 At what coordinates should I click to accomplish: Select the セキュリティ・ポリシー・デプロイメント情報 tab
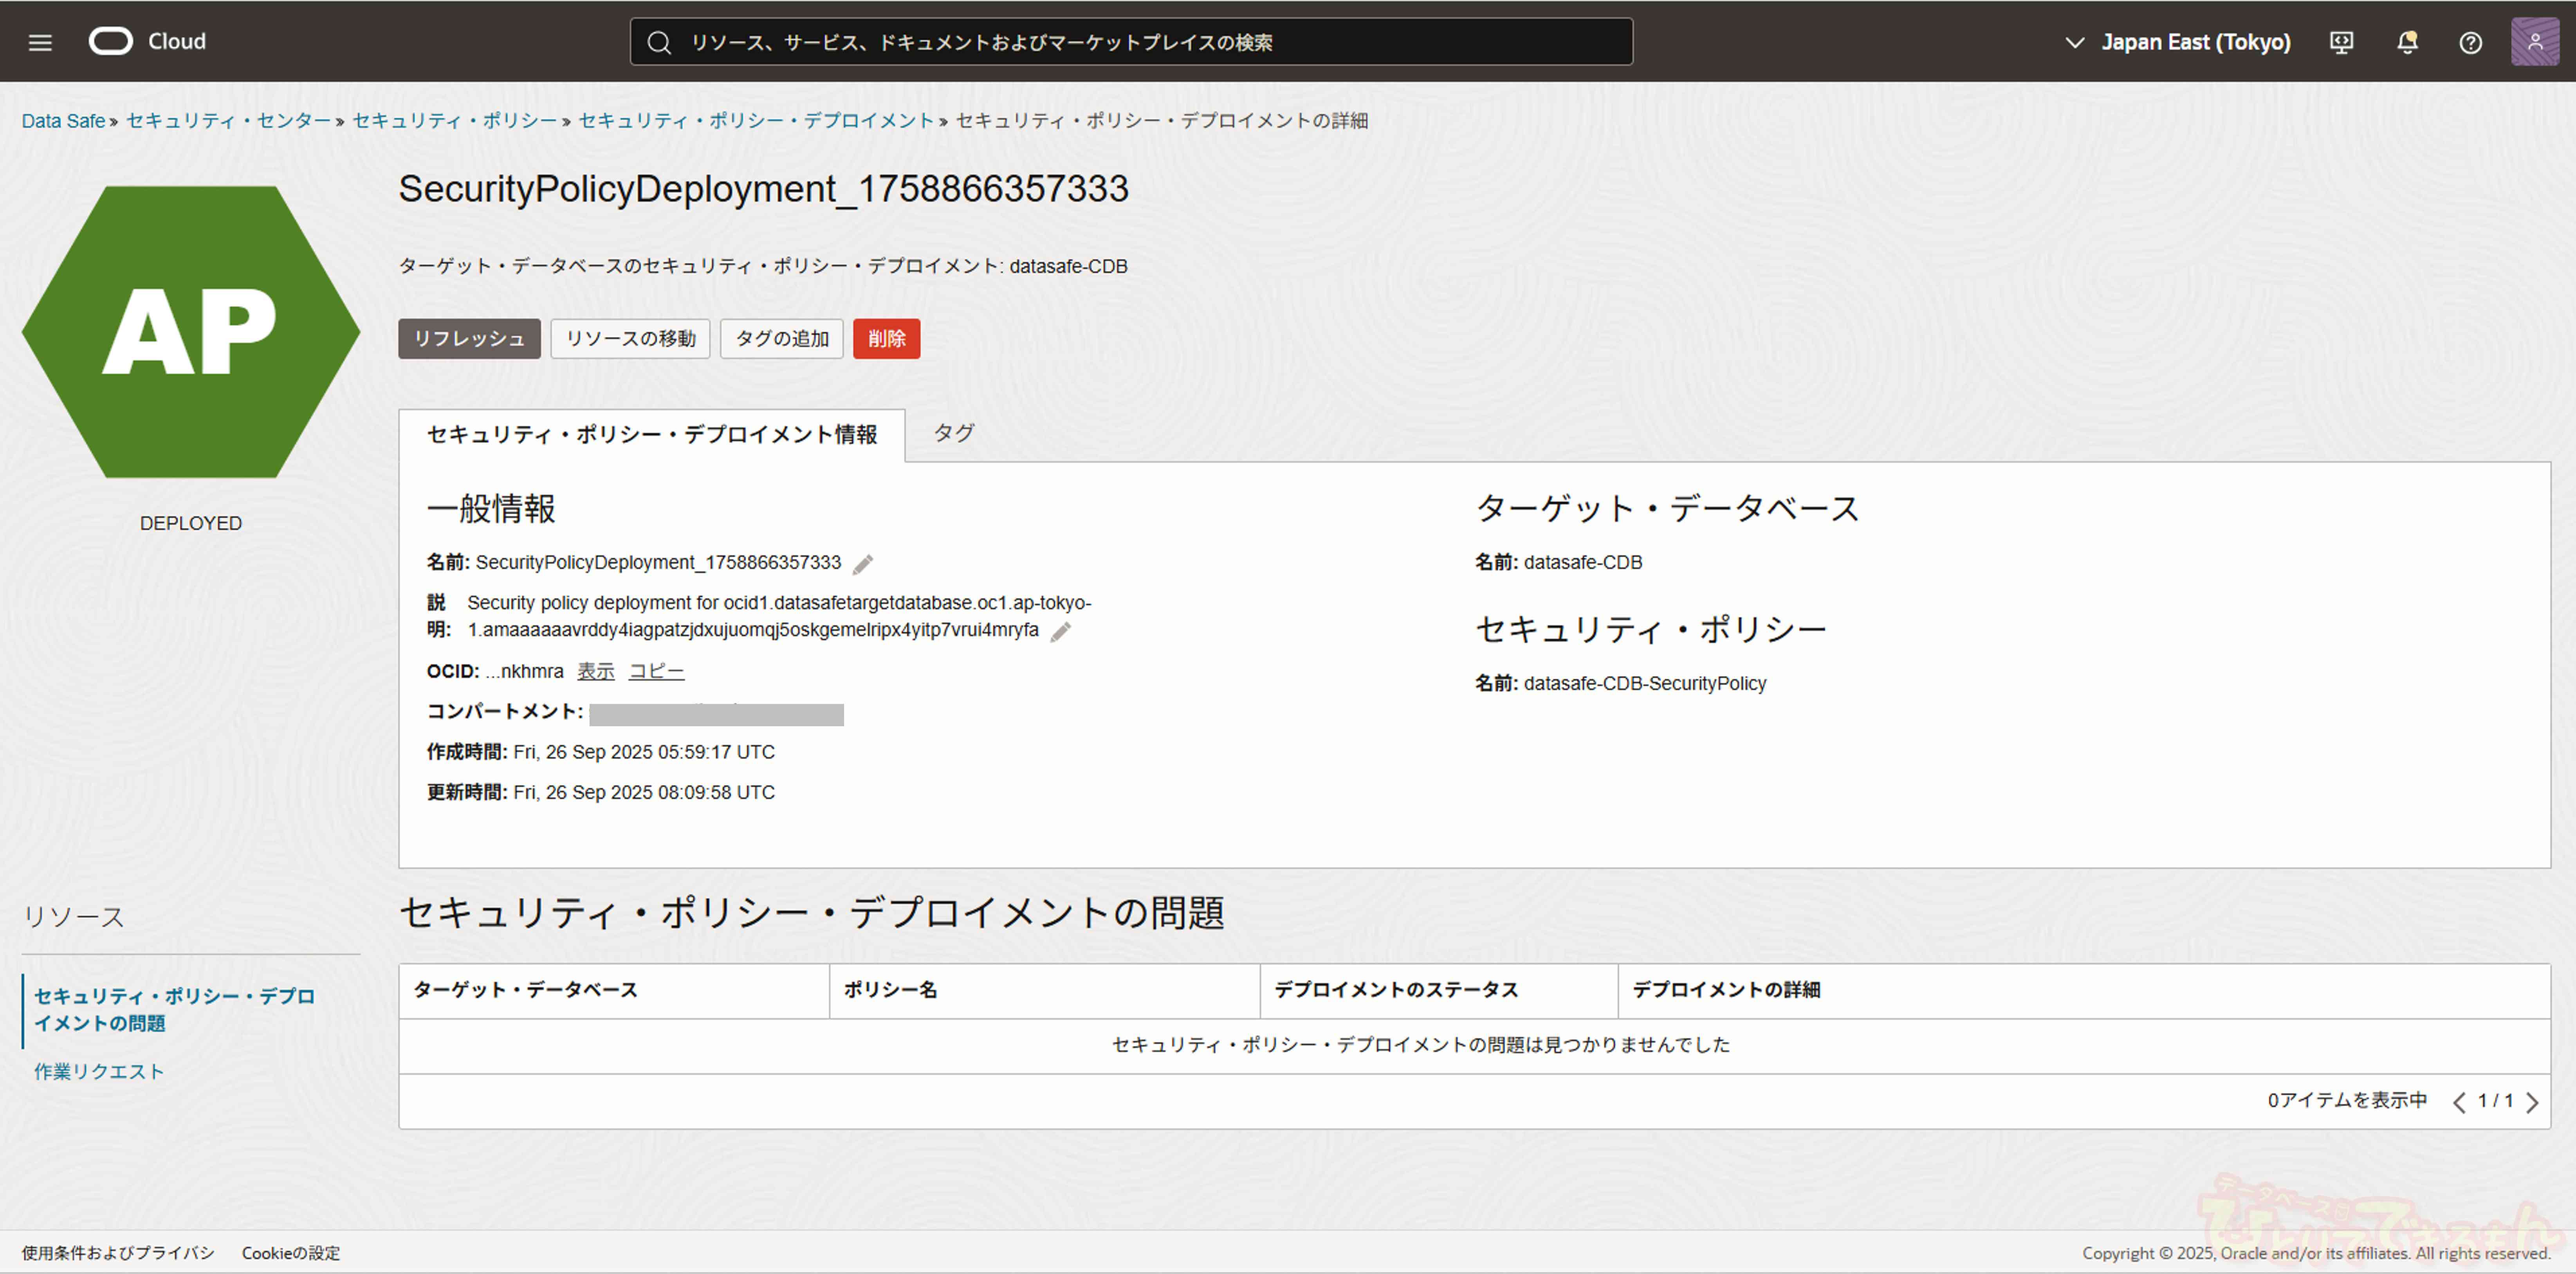point(651,434)
